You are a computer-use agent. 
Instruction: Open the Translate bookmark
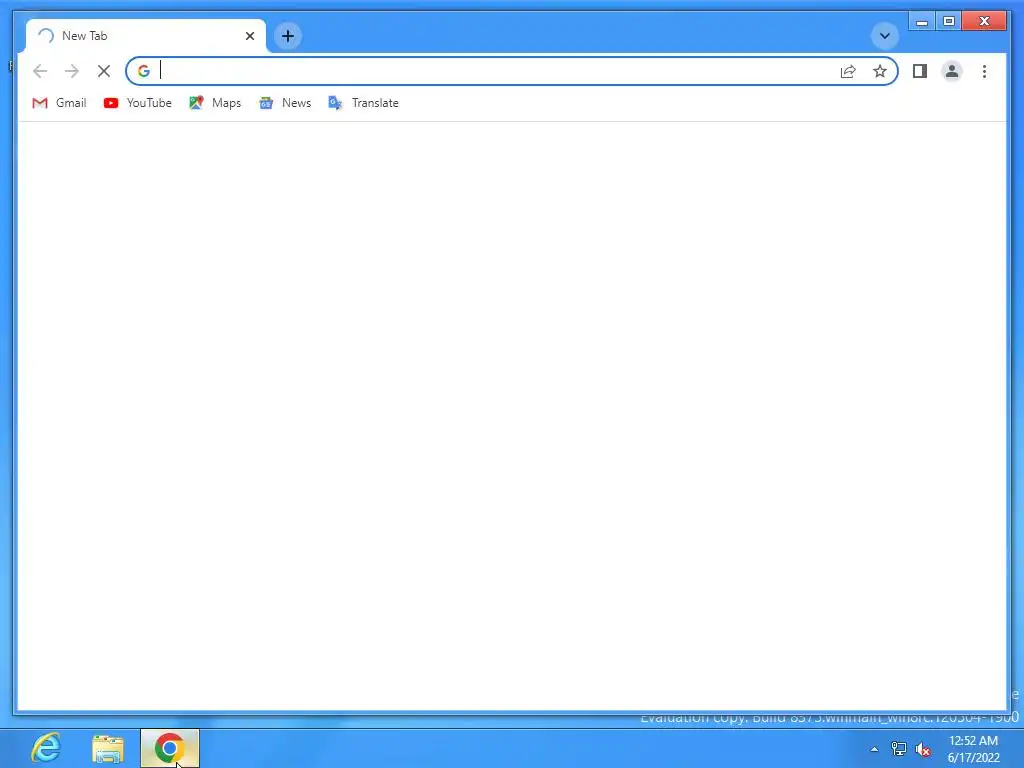click(363, 103)
